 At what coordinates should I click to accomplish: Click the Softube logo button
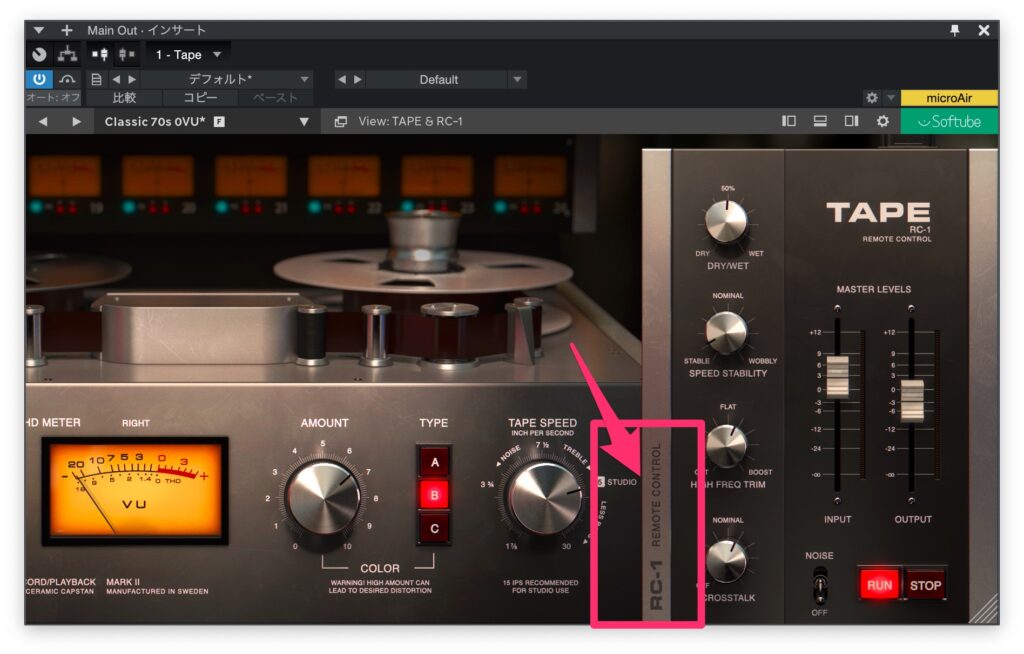(x=949, y=121)
